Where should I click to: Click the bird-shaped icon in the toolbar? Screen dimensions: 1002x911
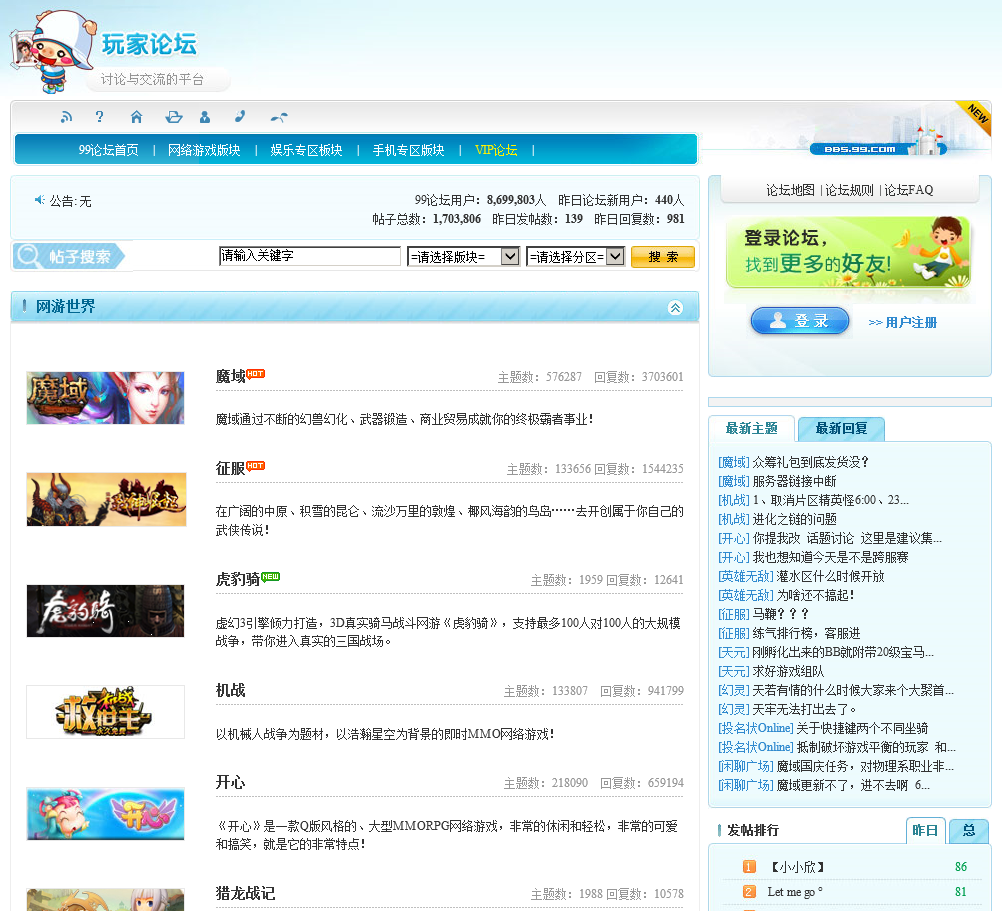[279, 117]
